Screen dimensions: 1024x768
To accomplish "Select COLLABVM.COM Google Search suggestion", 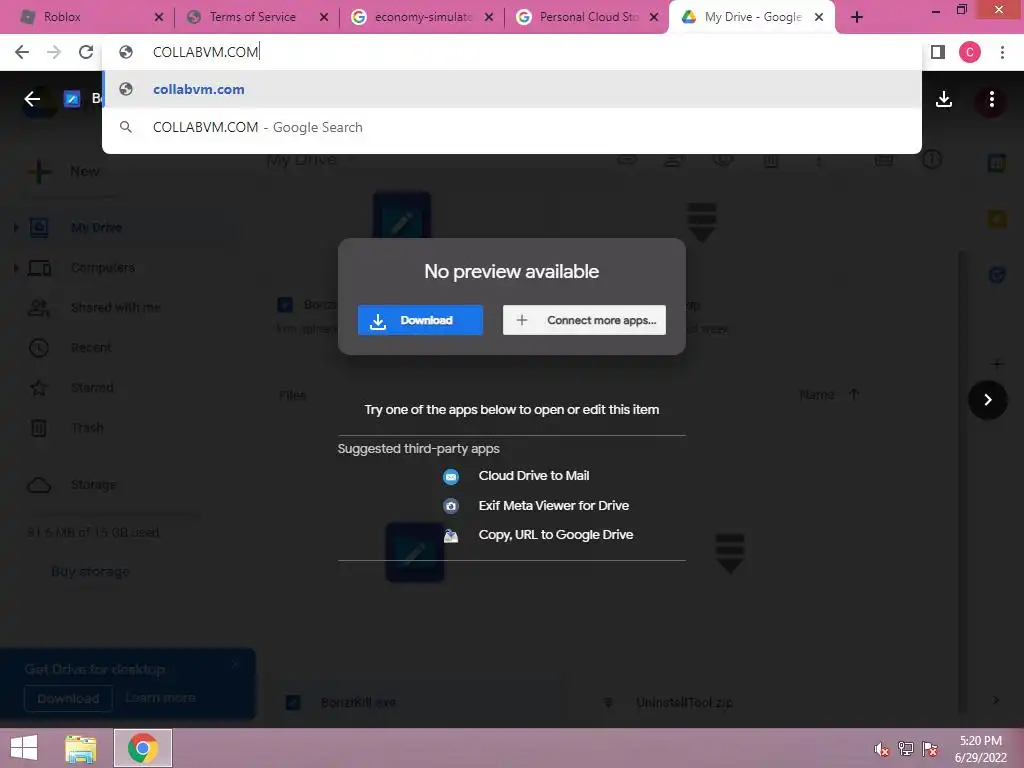I will (512, 127).
